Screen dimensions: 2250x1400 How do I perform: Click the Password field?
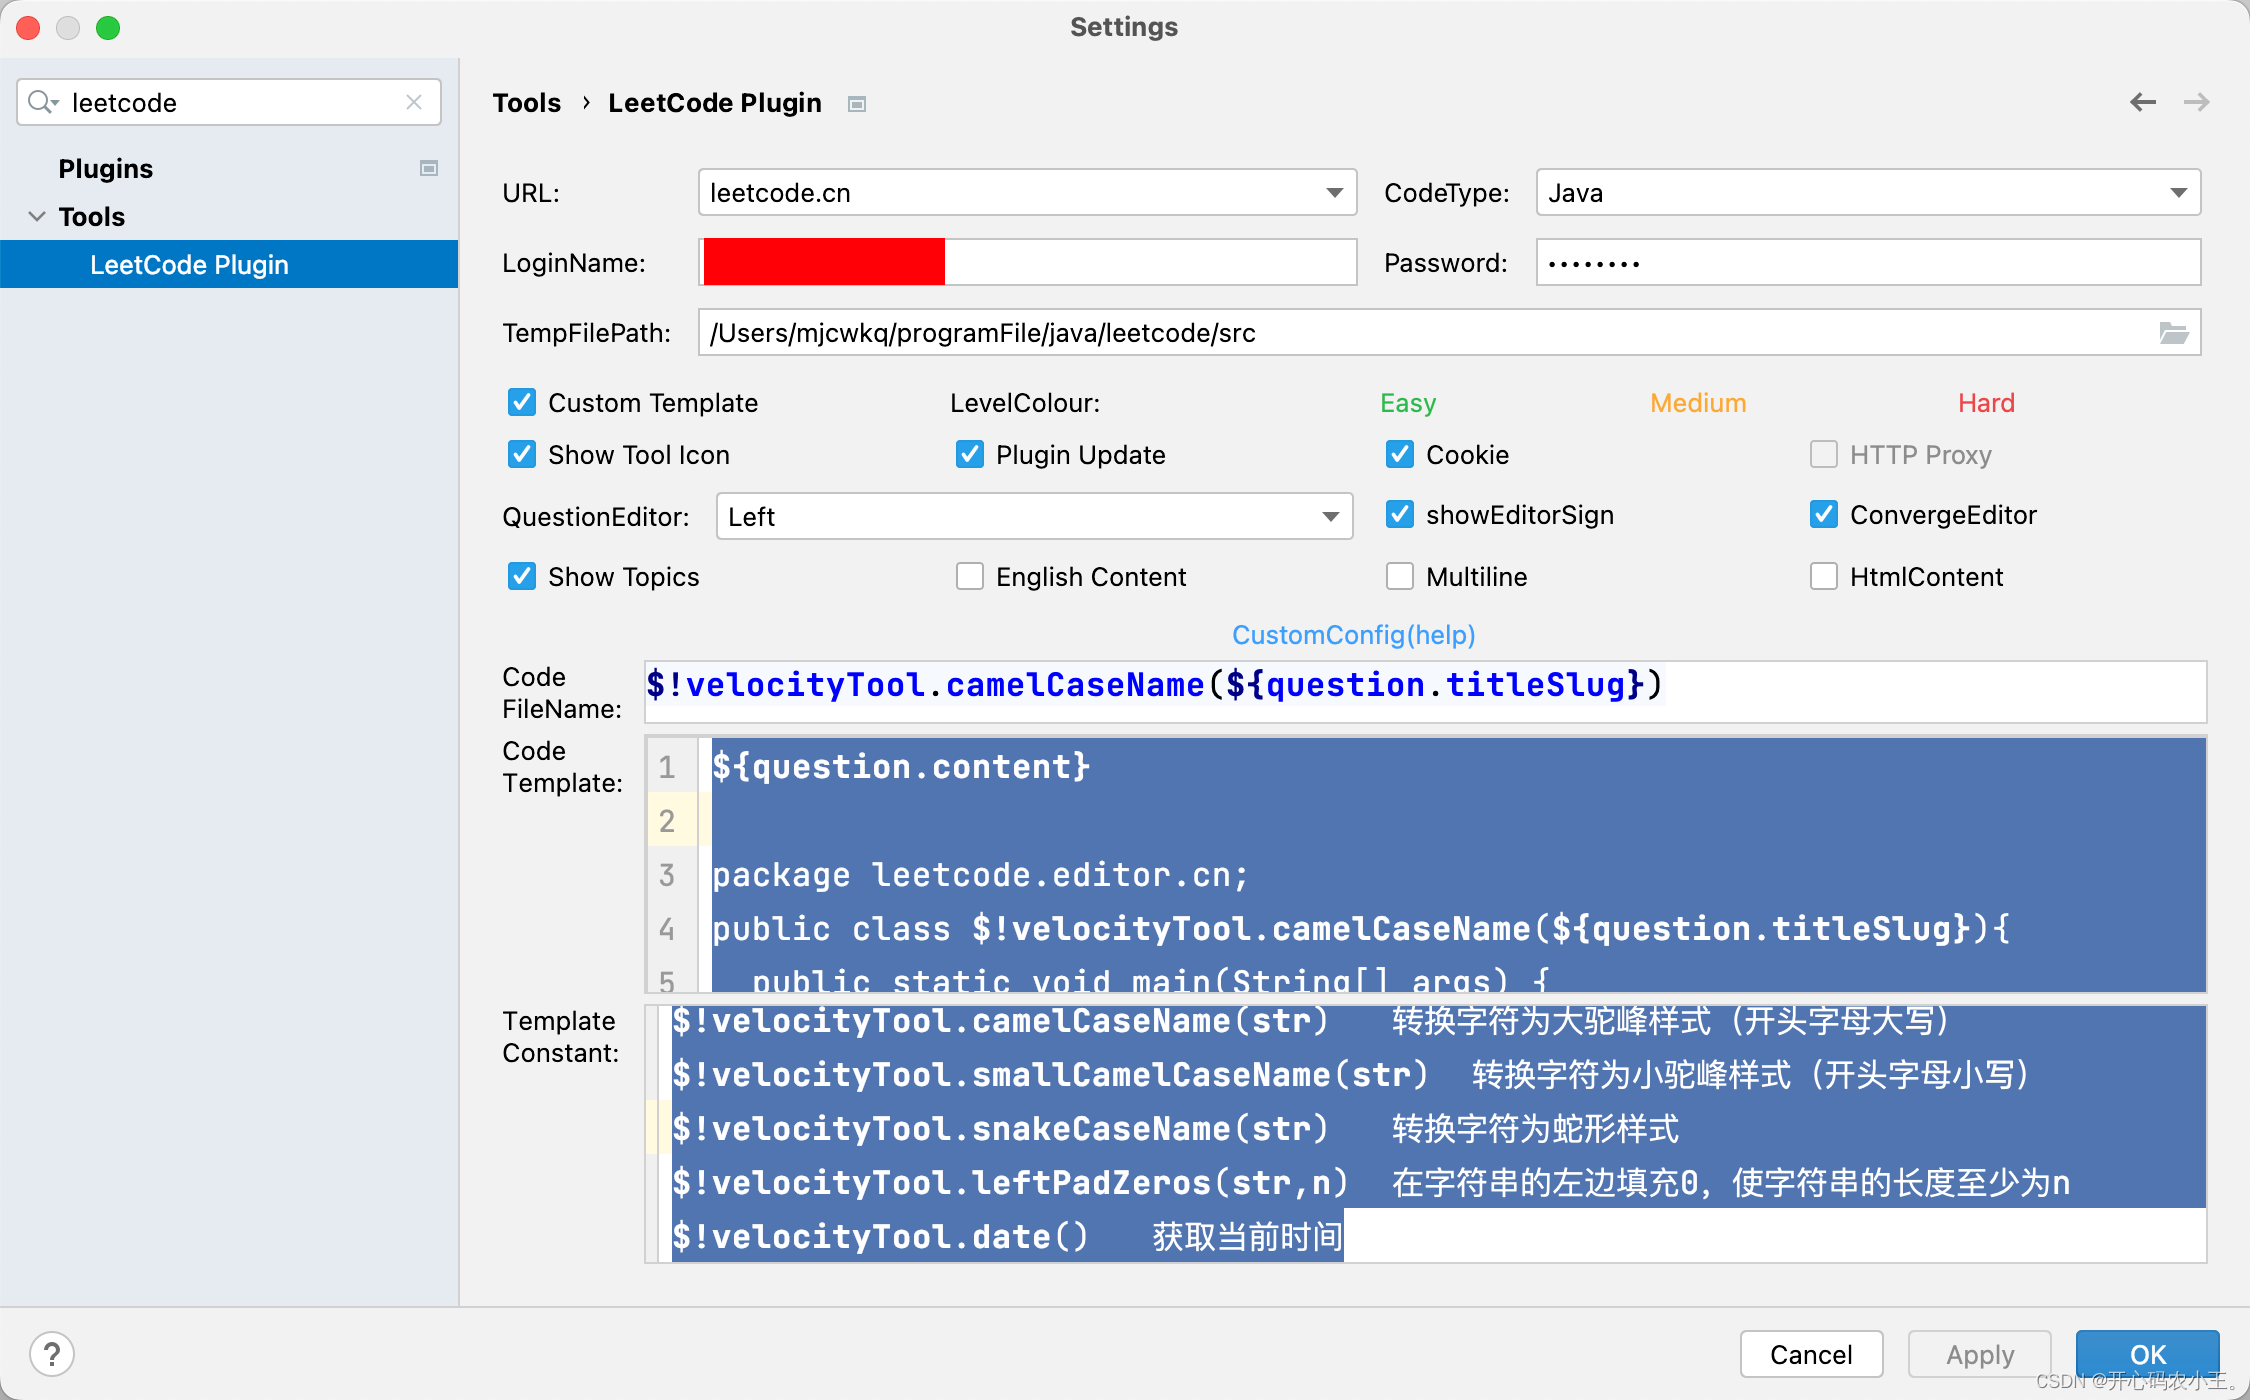pos(1868,262)
